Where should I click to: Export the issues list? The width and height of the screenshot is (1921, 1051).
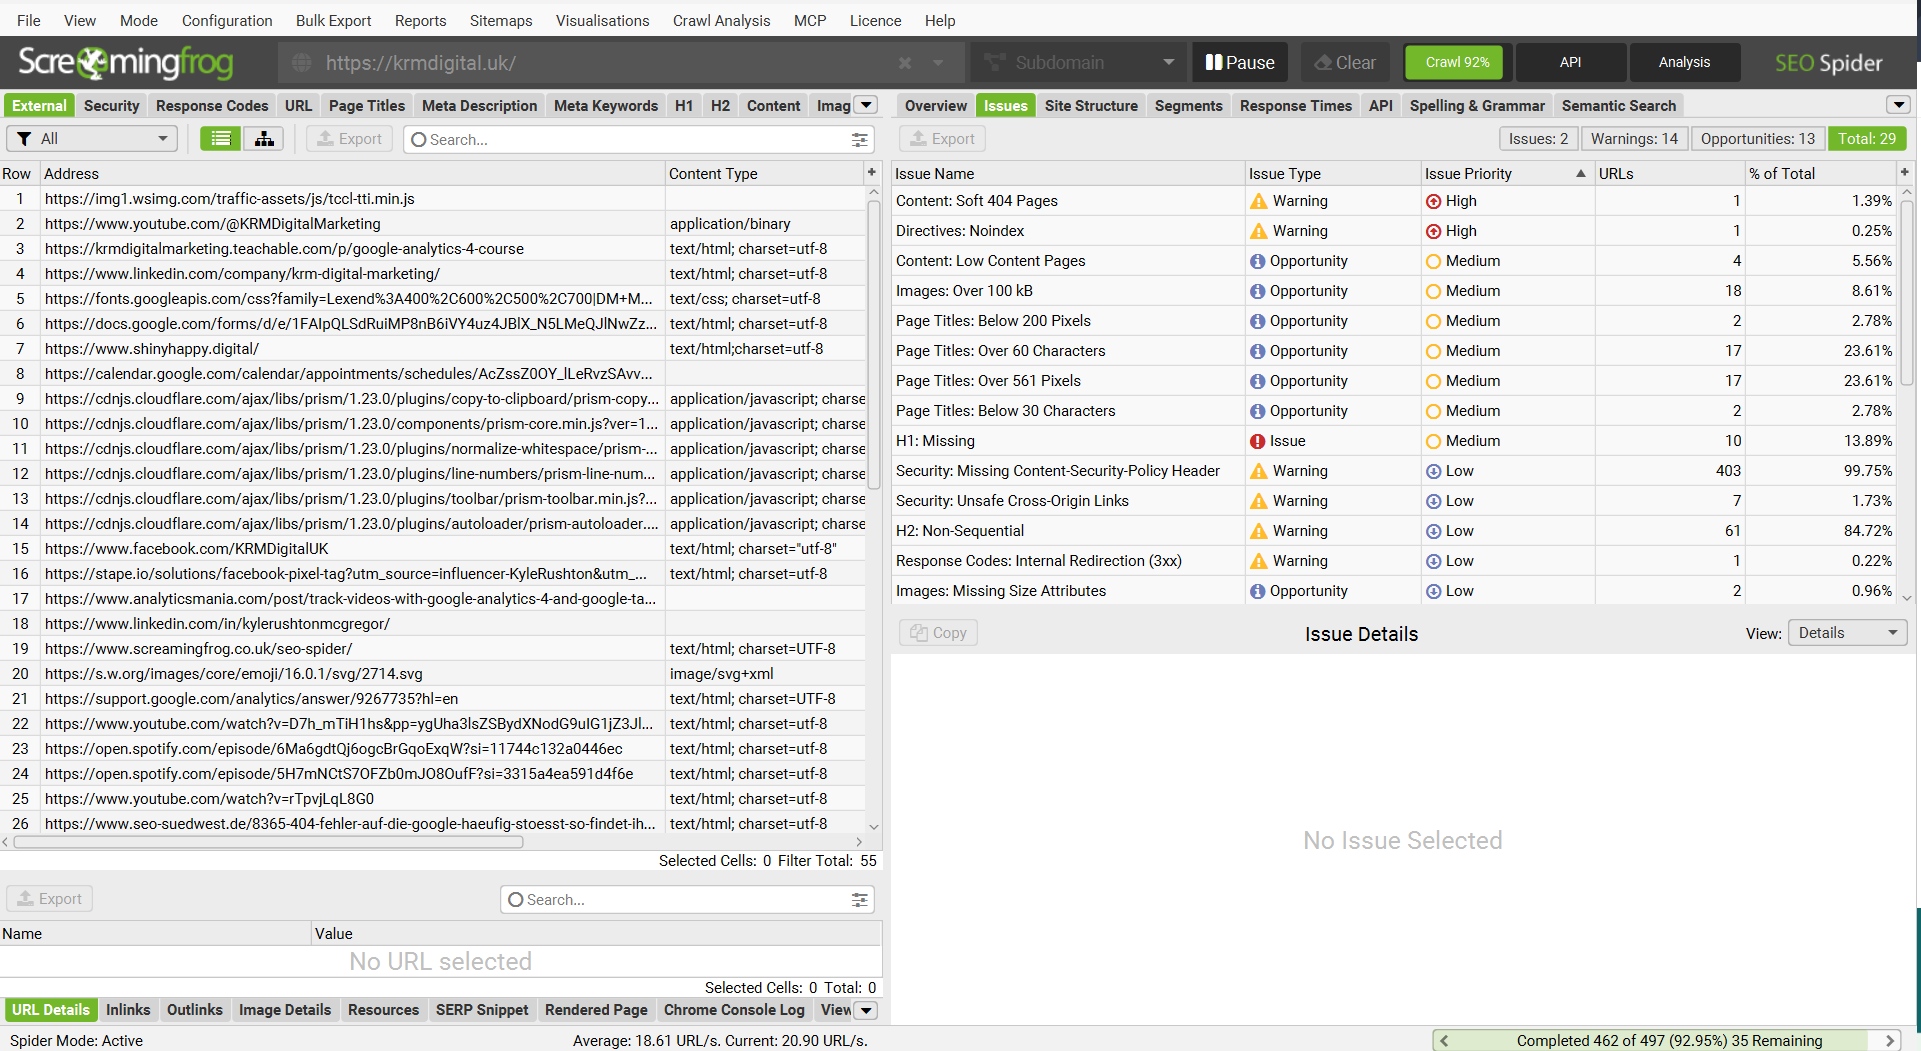coord(942,139)
